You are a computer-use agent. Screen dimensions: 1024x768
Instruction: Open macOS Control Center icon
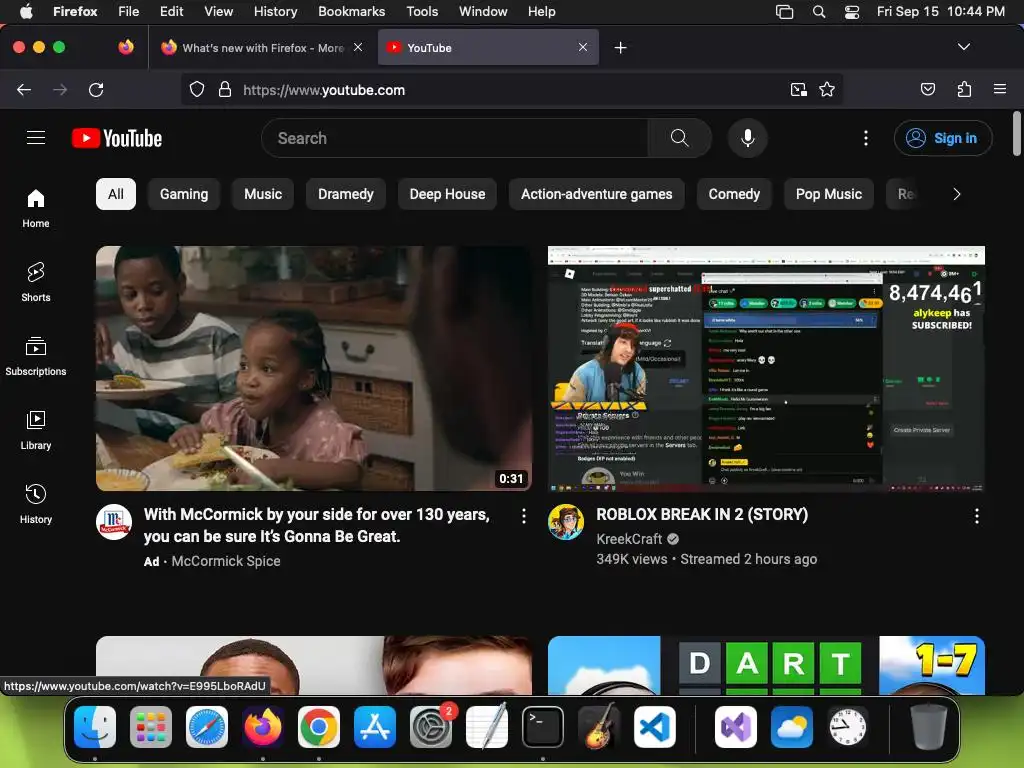[852, 12]
